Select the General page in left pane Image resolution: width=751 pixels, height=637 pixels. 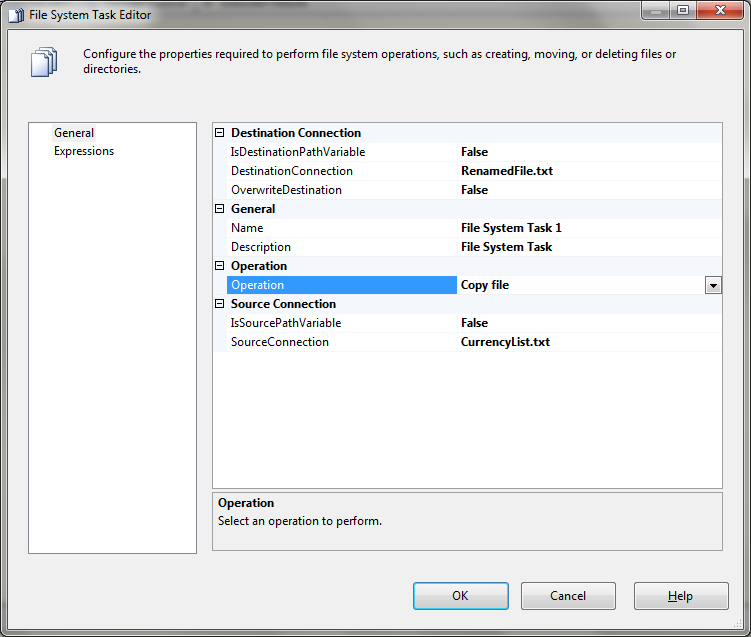74,133
